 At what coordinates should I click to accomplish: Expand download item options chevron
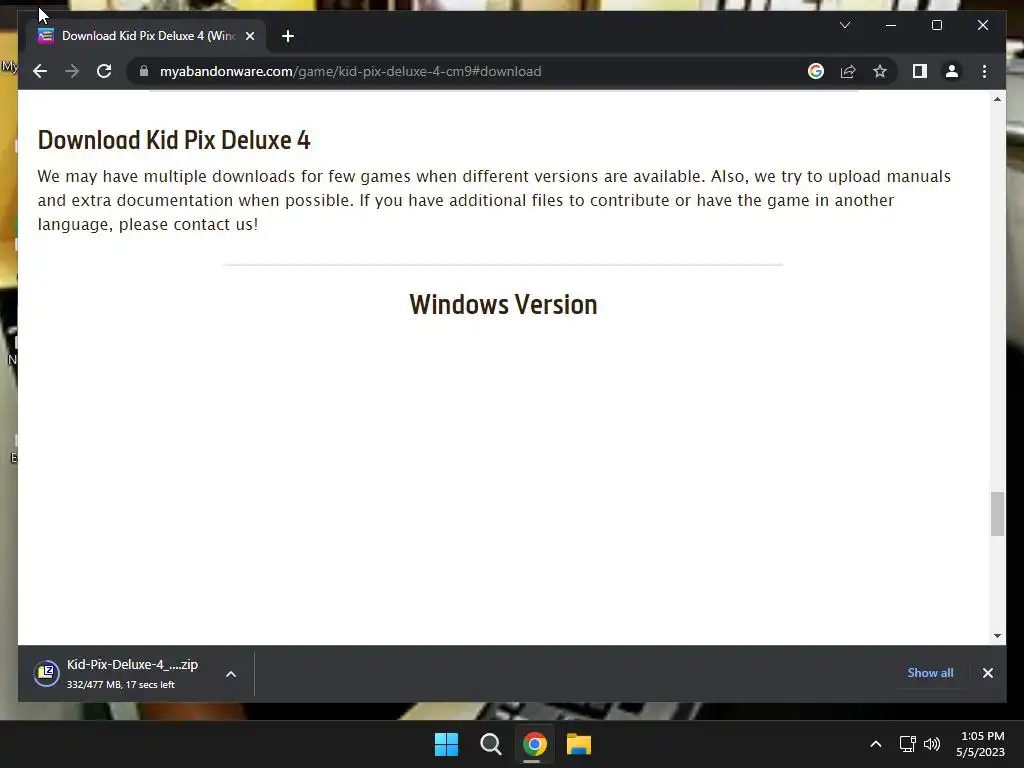tap(231, 673)
